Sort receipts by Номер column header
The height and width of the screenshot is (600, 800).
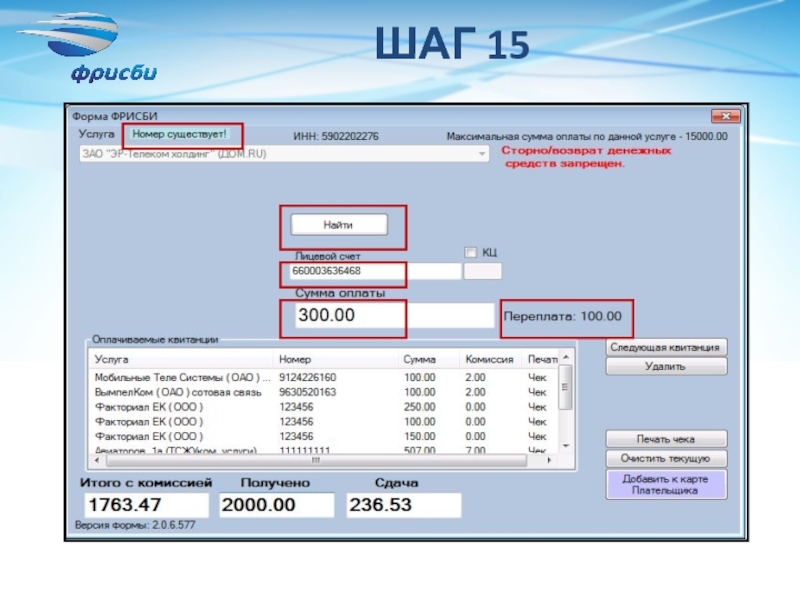pyautogui.click(x=336, y=359)
